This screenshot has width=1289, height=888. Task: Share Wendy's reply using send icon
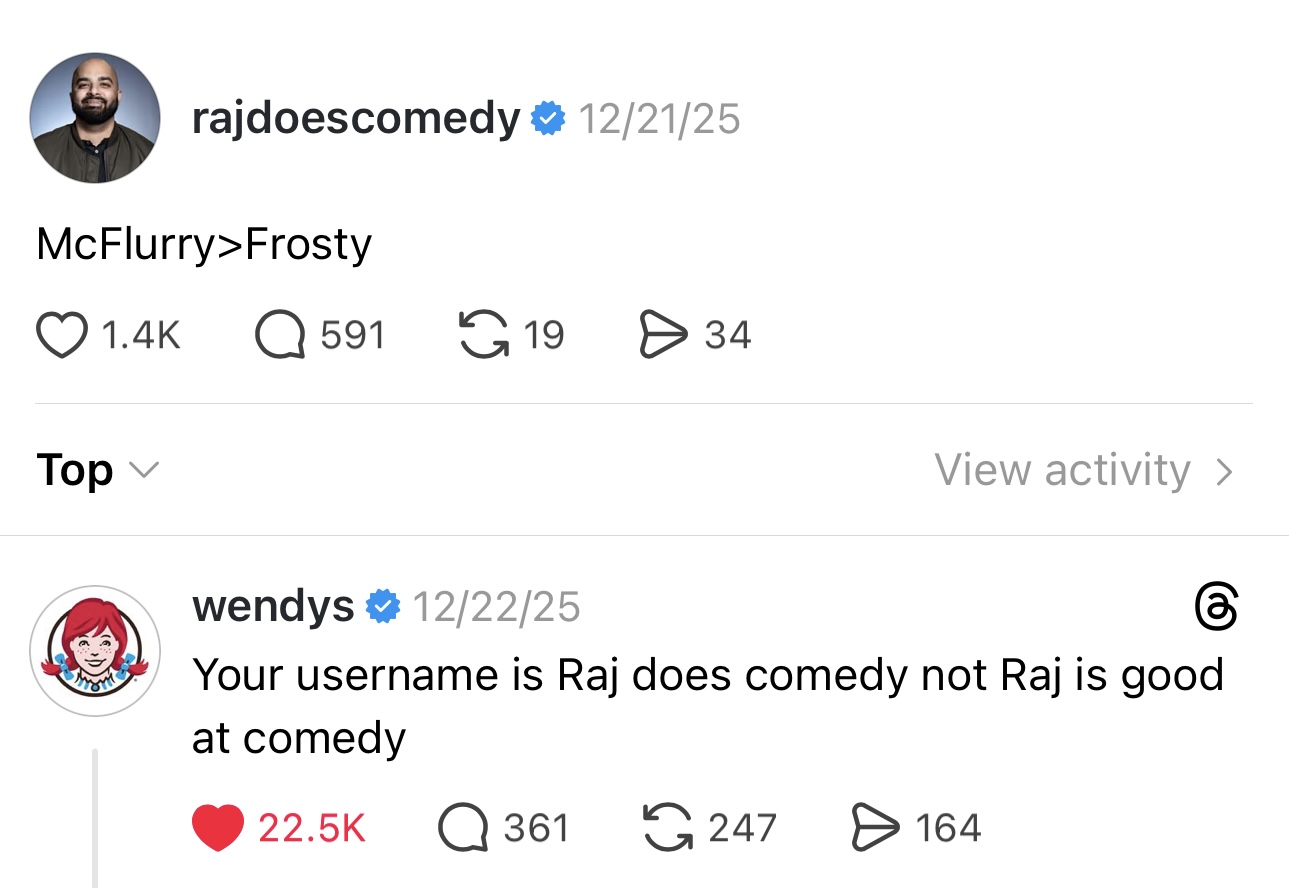[873, 828]
